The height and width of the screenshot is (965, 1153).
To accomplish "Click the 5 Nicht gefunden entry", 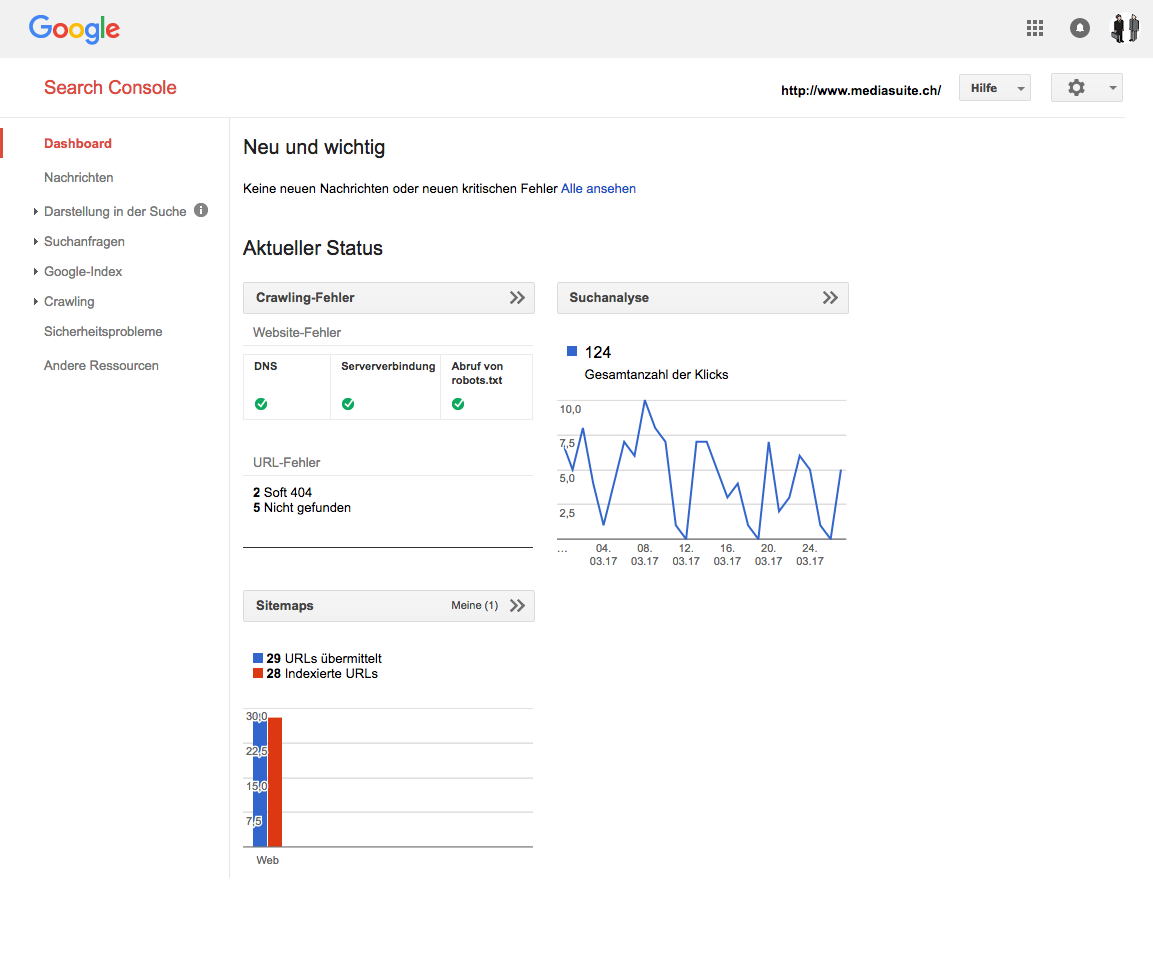I will 302,508.
